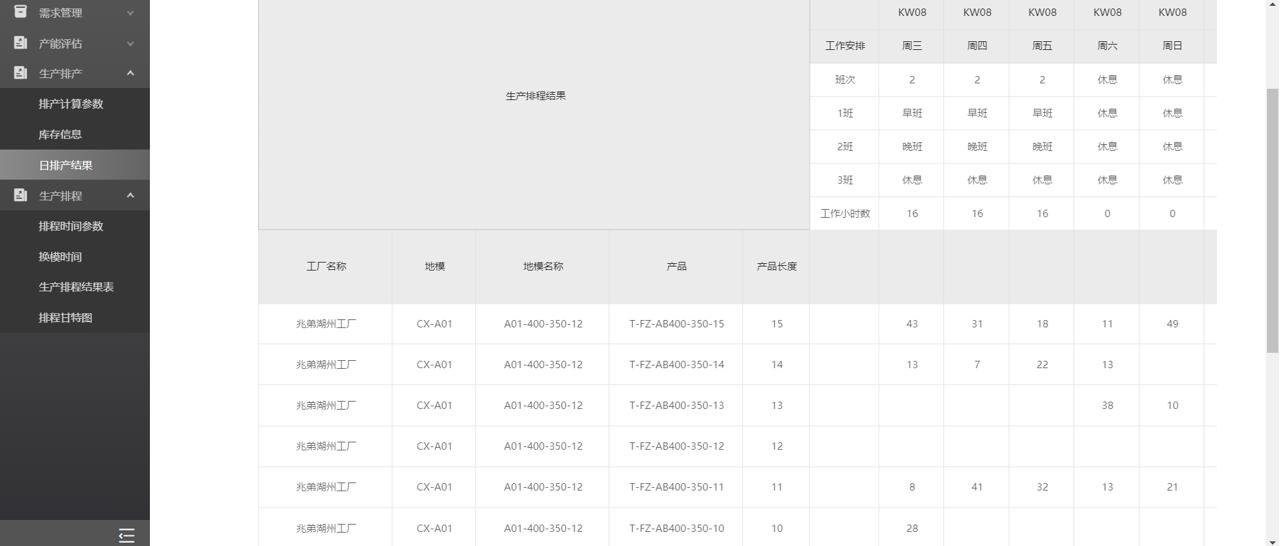The height and width of the screenshot is (546, 1280).
Task: Collapse the 生产排产 menu chevron
Action: tap(130, 74)
